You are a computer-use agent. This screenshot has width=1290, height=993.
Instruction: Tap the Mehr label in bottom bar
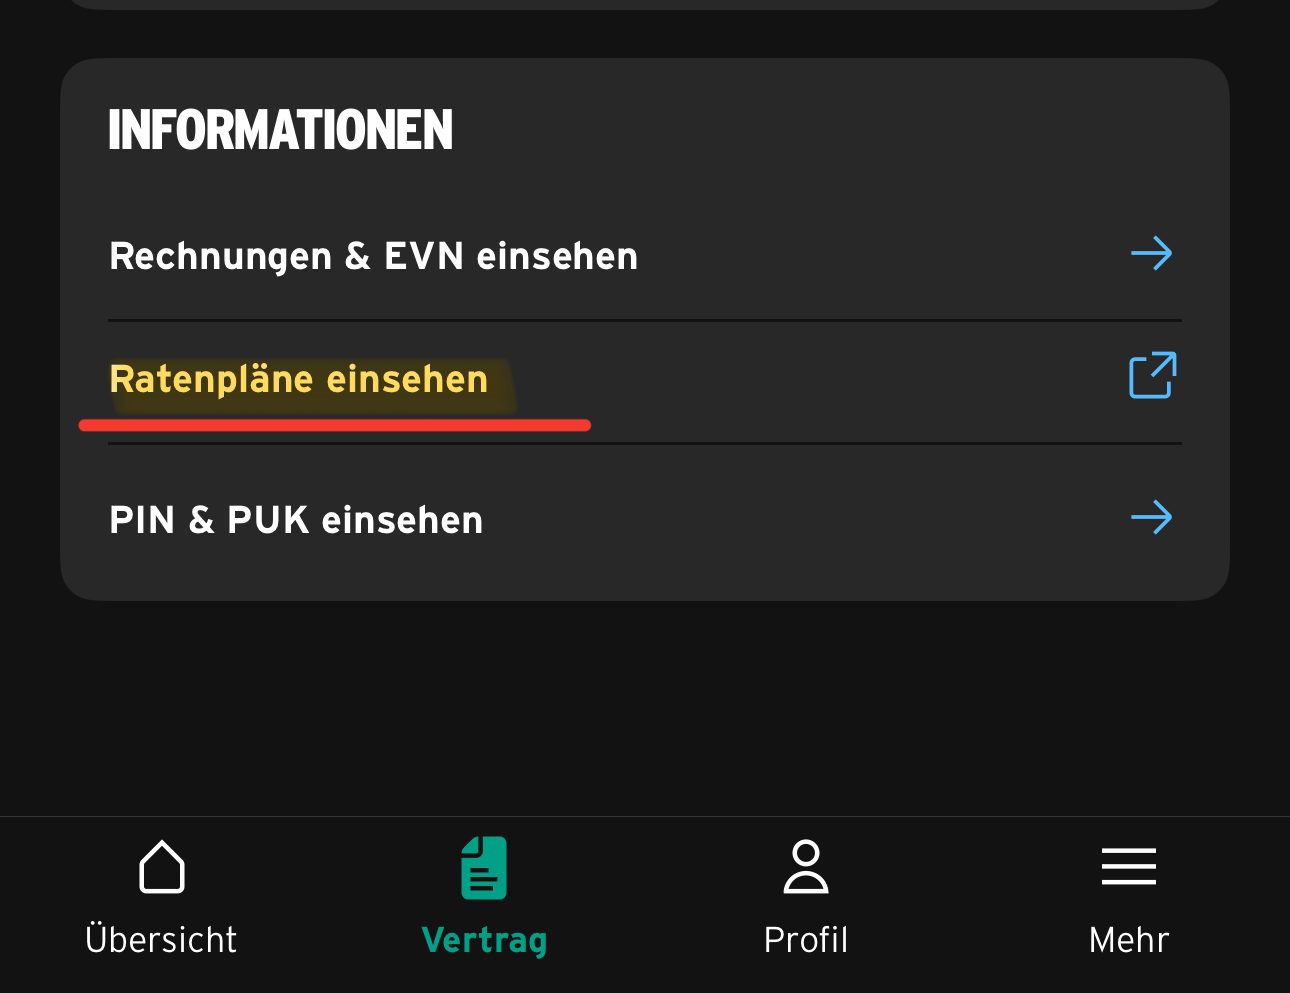(1128, 940)
